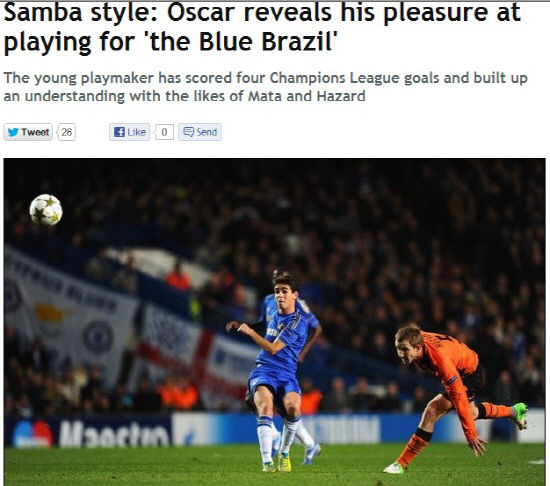Like the article on Facebook
Screen dimensions: 550x486
129,132
